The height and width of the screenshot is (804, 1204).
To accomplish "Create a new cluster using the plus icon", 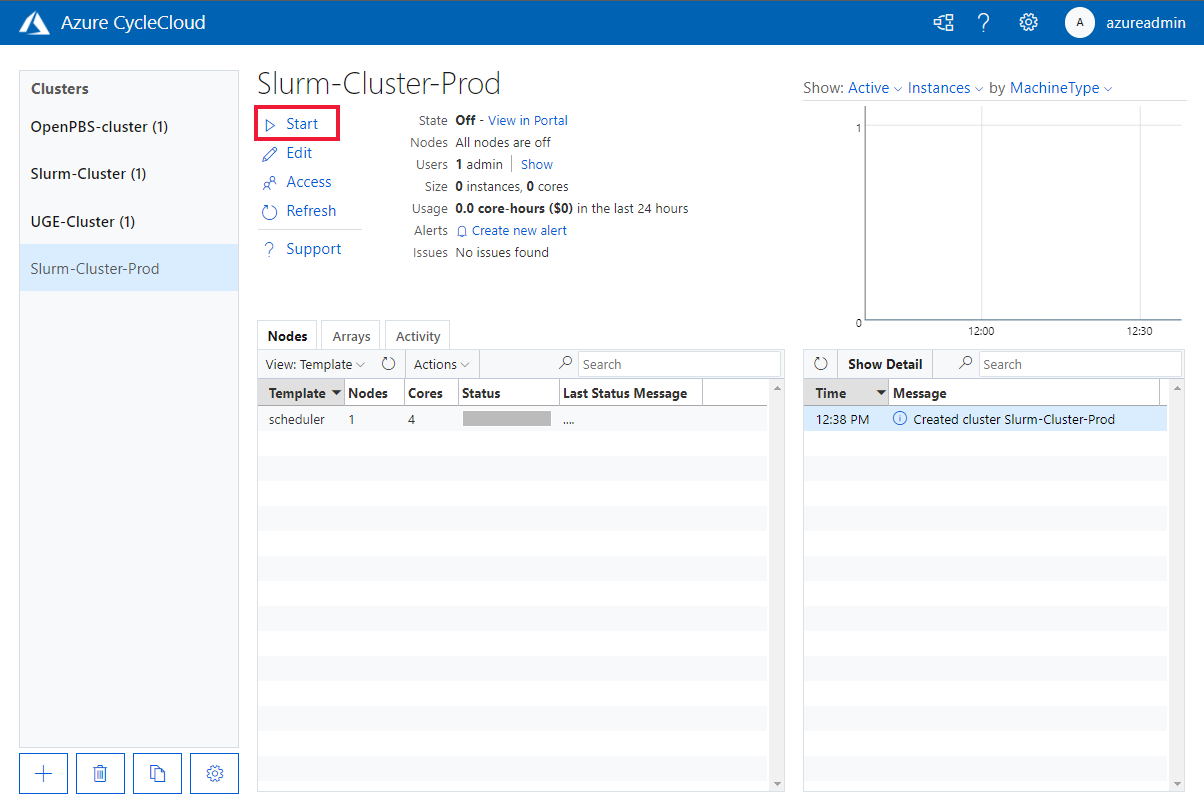I will (x=43, y=773).
